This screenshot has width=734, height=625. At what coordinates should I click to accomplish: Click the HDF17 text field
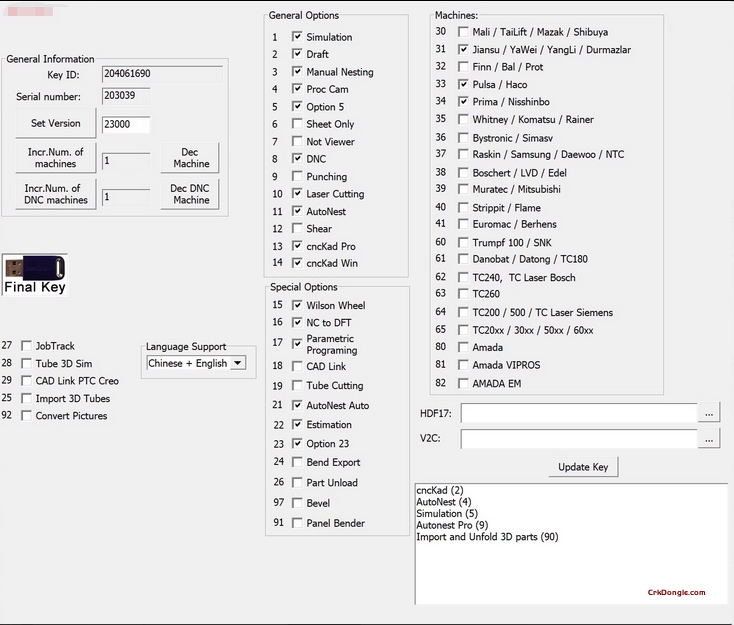pos(578,413)
